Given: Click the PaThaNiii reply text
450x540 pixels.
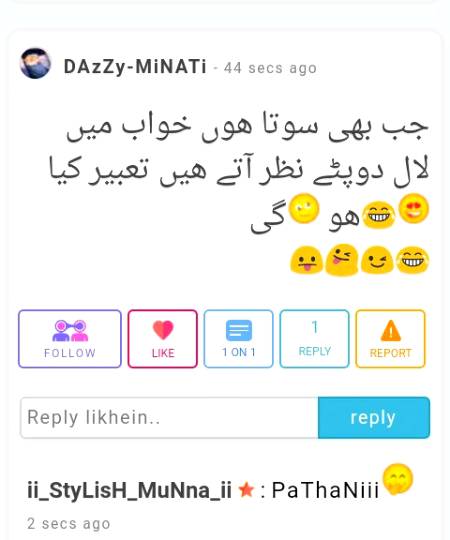Looking at the screenshot, I should [325, 490].
